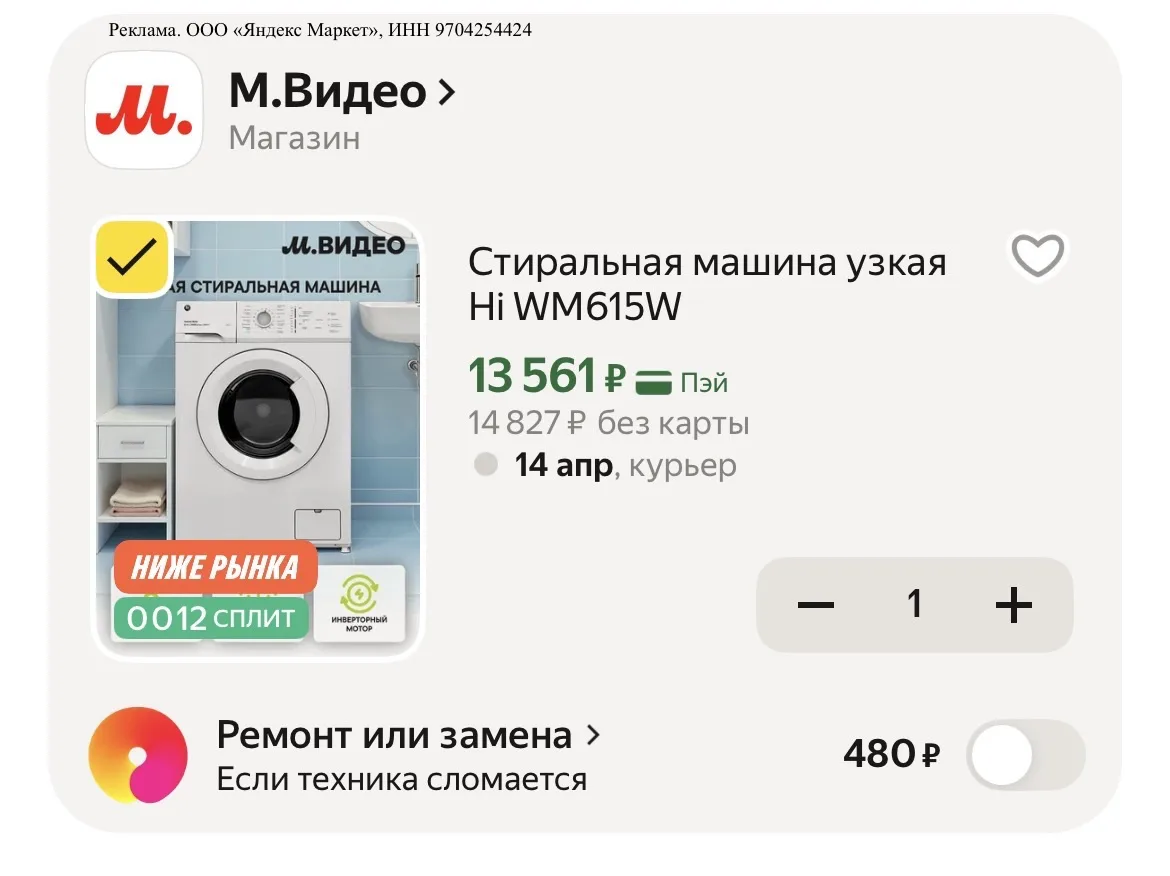Click the Ниже рынка orange badge
1170x876 pixels.
click(x=215, y=568)
